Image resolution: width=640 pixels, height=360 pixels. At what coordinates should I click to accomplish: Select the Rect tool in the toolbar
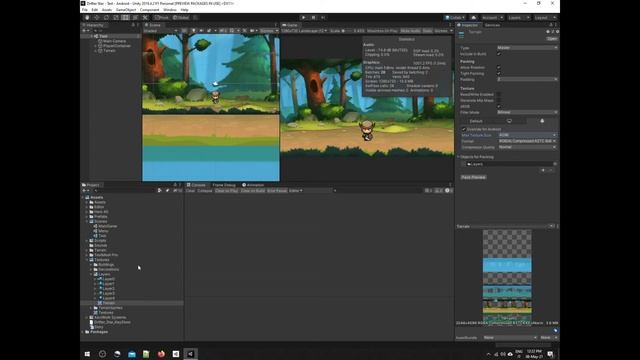(x=125, y=18)
